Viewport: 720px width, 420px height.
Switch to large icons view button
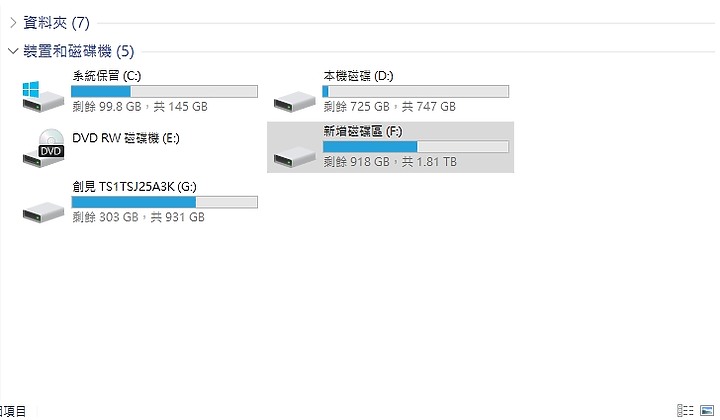pyautogui.click(x=707, y=410)
